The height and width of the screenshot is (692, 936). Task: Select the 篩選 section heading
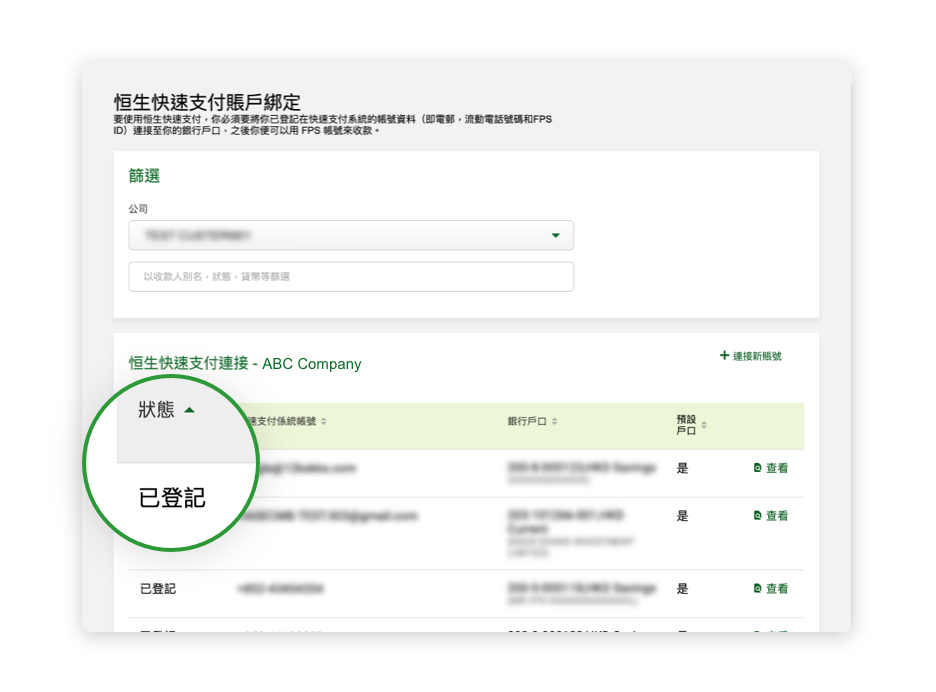[x=144, y=176]
